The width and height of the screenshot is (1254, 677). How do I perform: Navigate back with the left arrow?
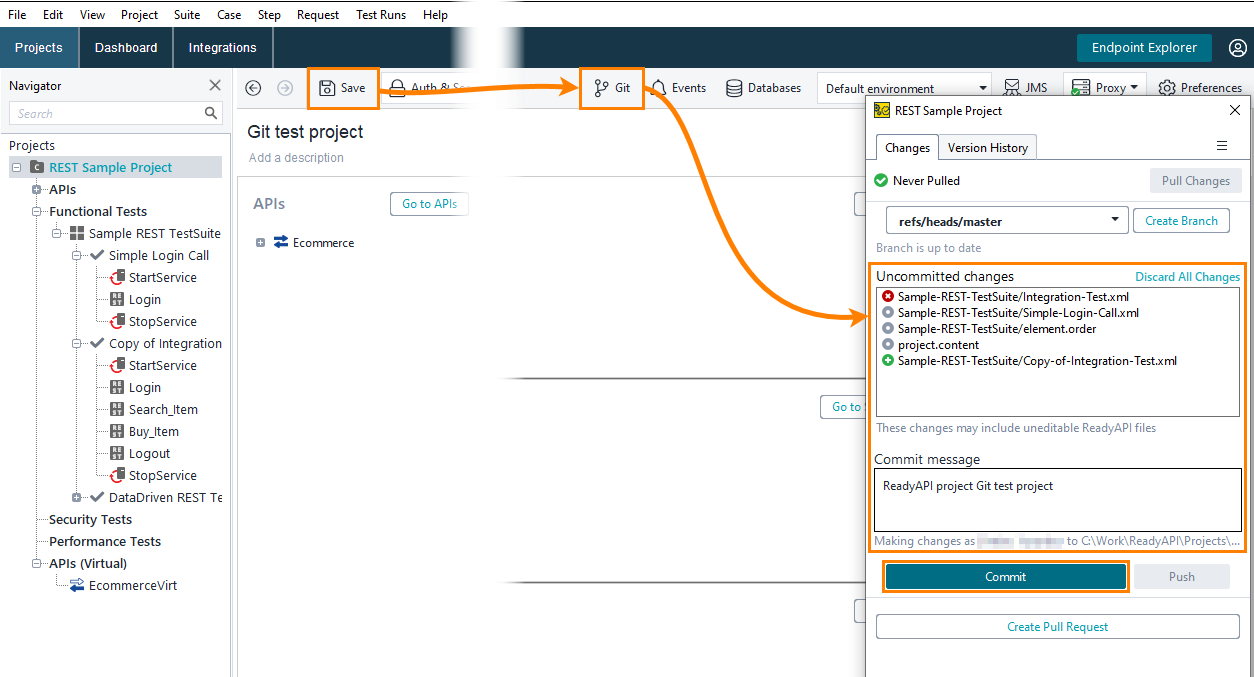(253, 88)
